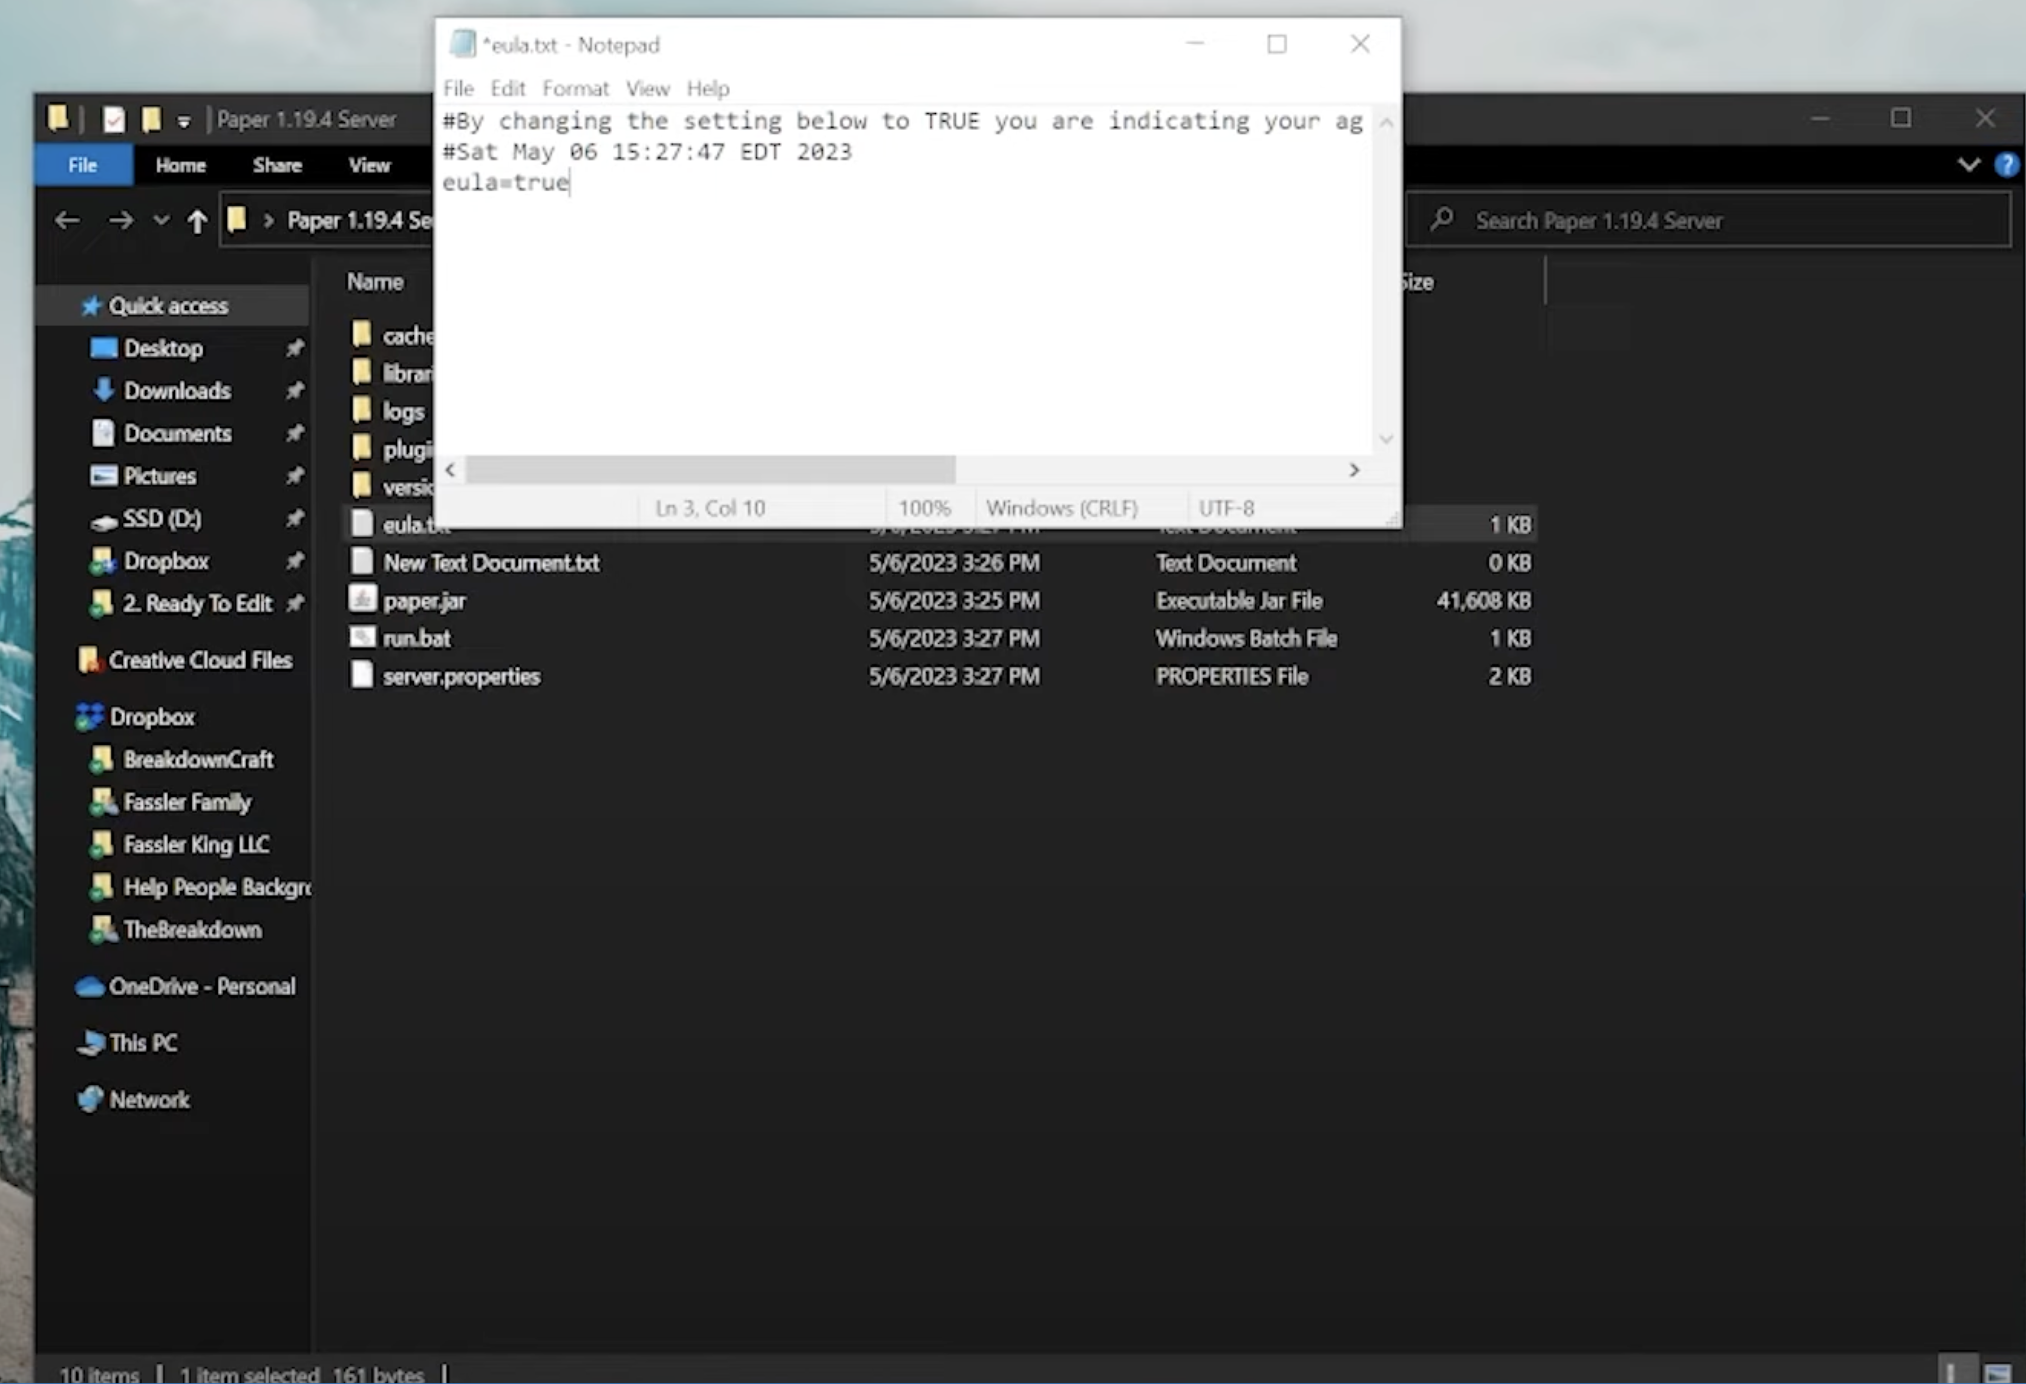Open Notepad Edit menu

507,88
